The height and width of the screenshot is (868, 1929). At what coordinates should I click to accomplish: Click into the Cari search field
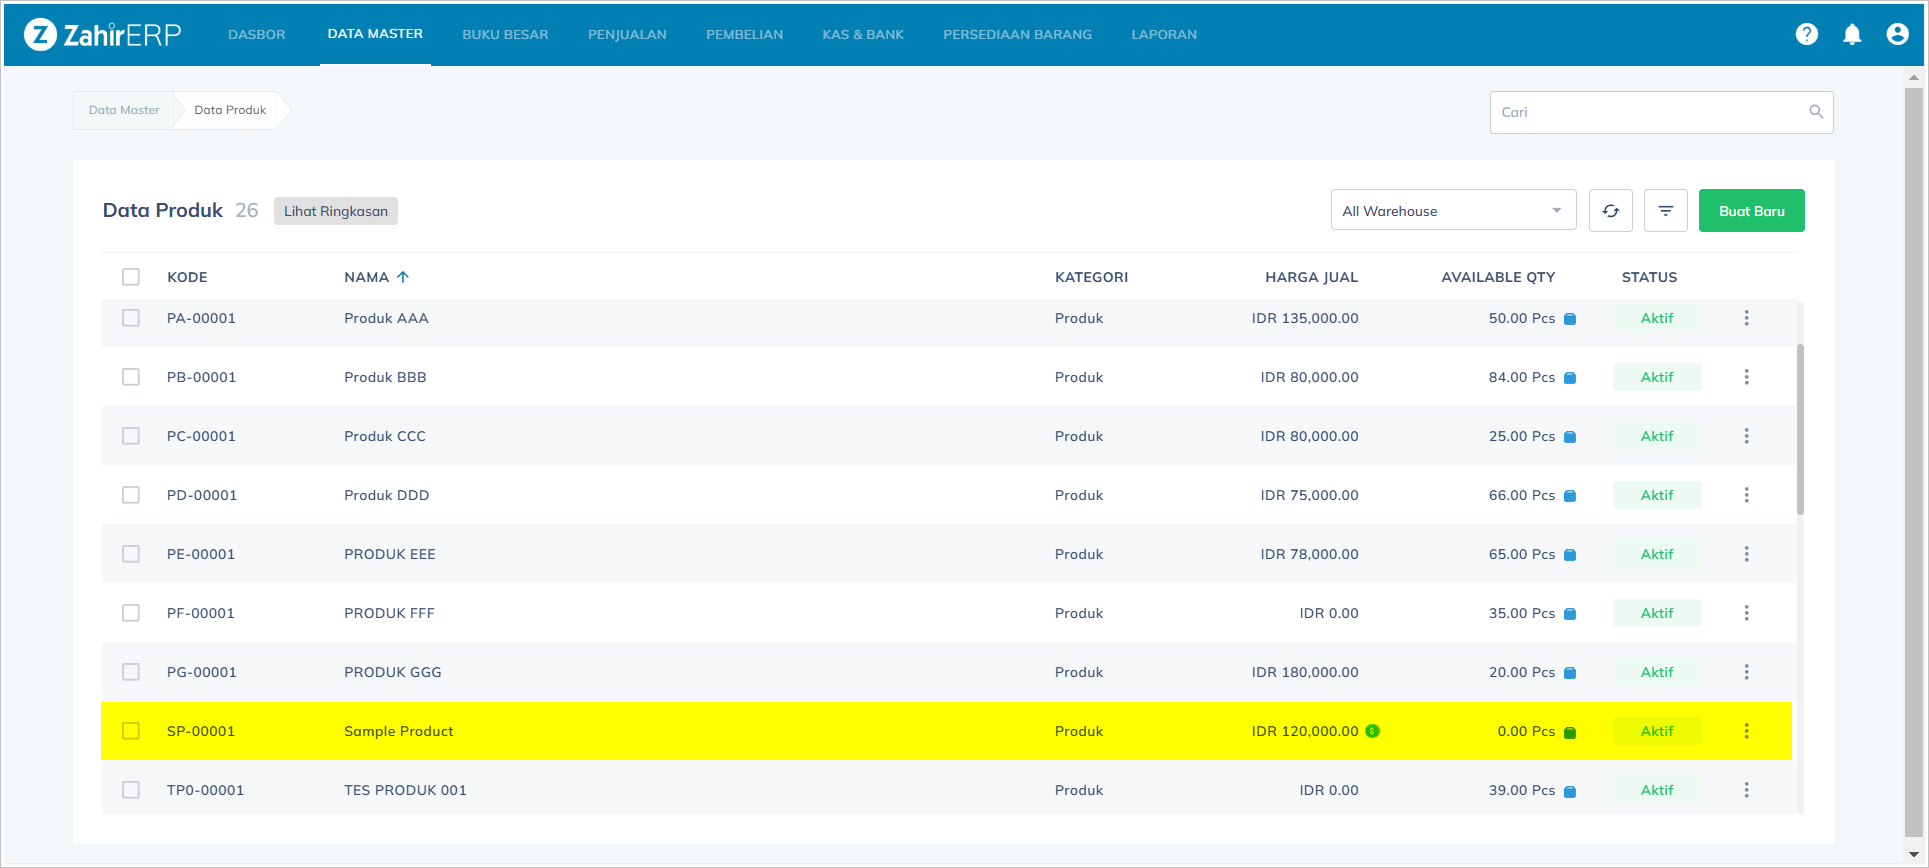point(1650,112)
